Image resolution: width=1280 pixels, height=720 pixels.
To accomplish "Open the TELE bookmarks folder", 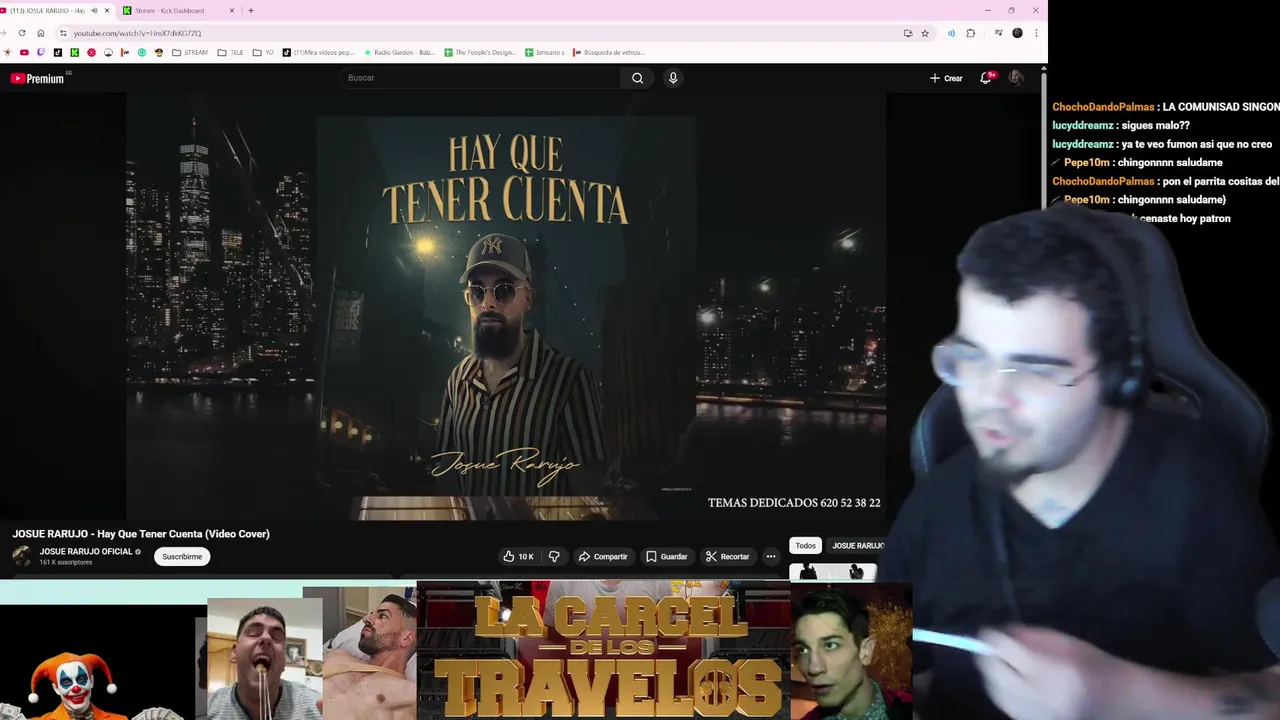I will coord(231,52).
